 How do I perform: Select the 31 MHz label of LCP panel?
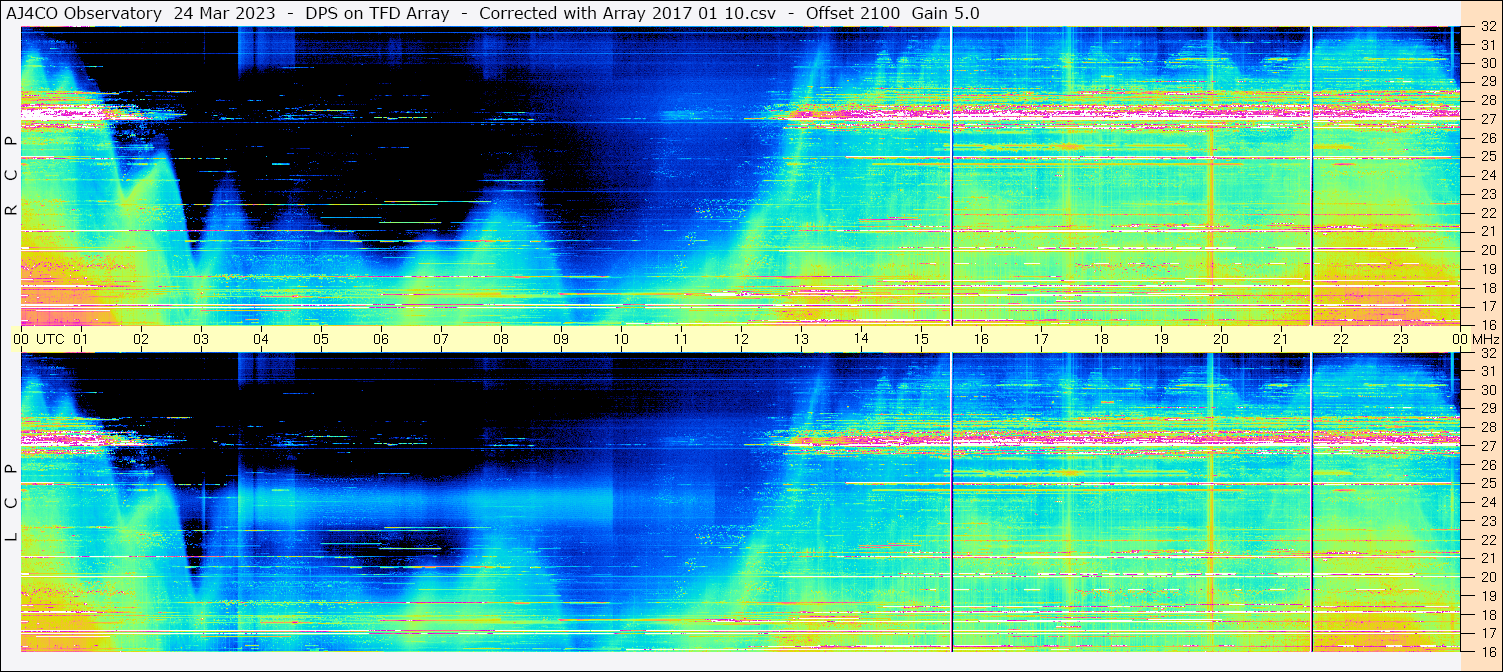tap(1488, 371)
